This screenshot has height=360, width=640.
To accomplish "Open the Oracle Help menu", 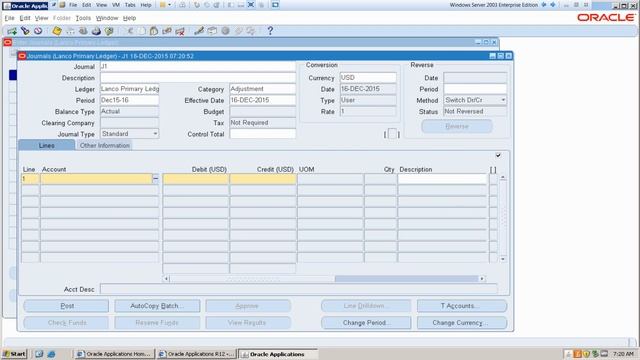I will point(129,18).
